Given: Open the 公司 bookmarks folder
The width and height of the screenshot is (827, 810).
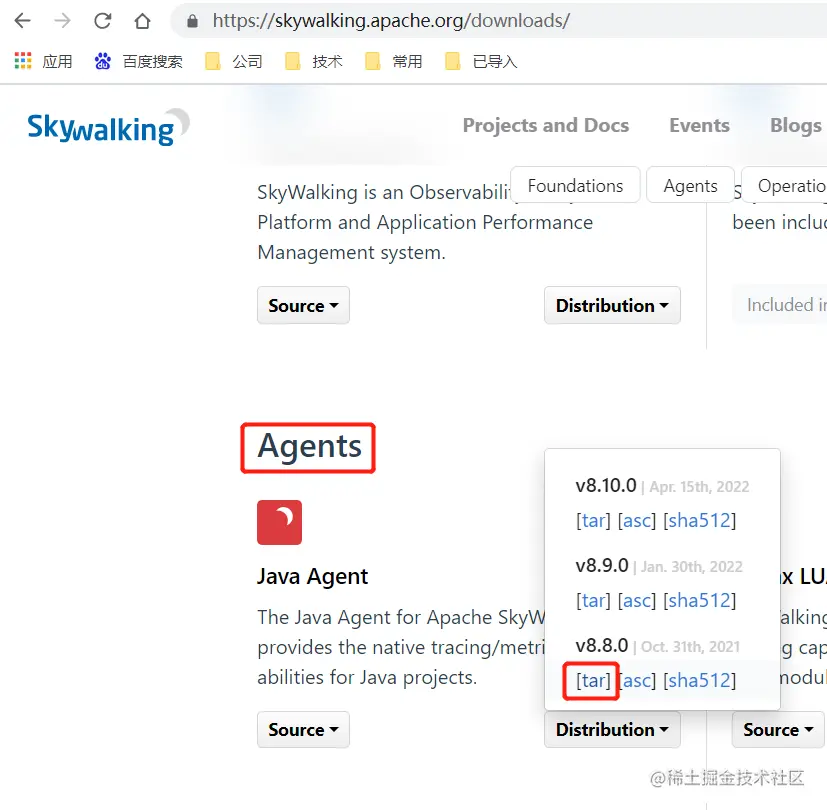Looking at the screenshot, I should tap(234, 62).
